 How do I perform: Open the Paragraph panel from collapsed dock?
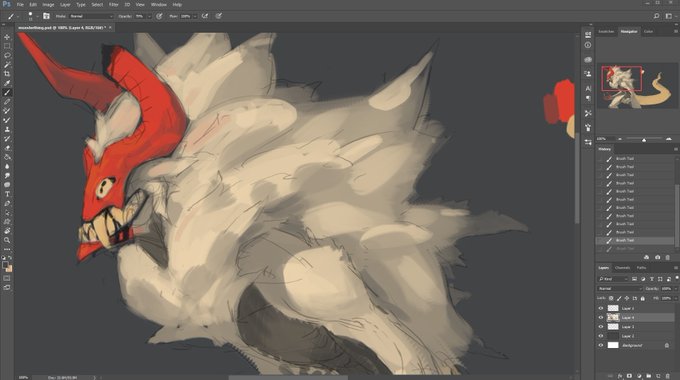pyautogui.click(x=588, y=98)
